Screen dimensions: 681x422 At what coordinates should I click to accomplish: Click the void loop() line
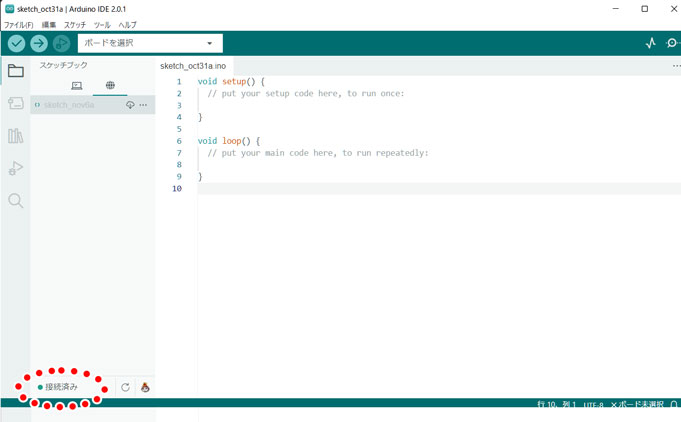[229, 141]
